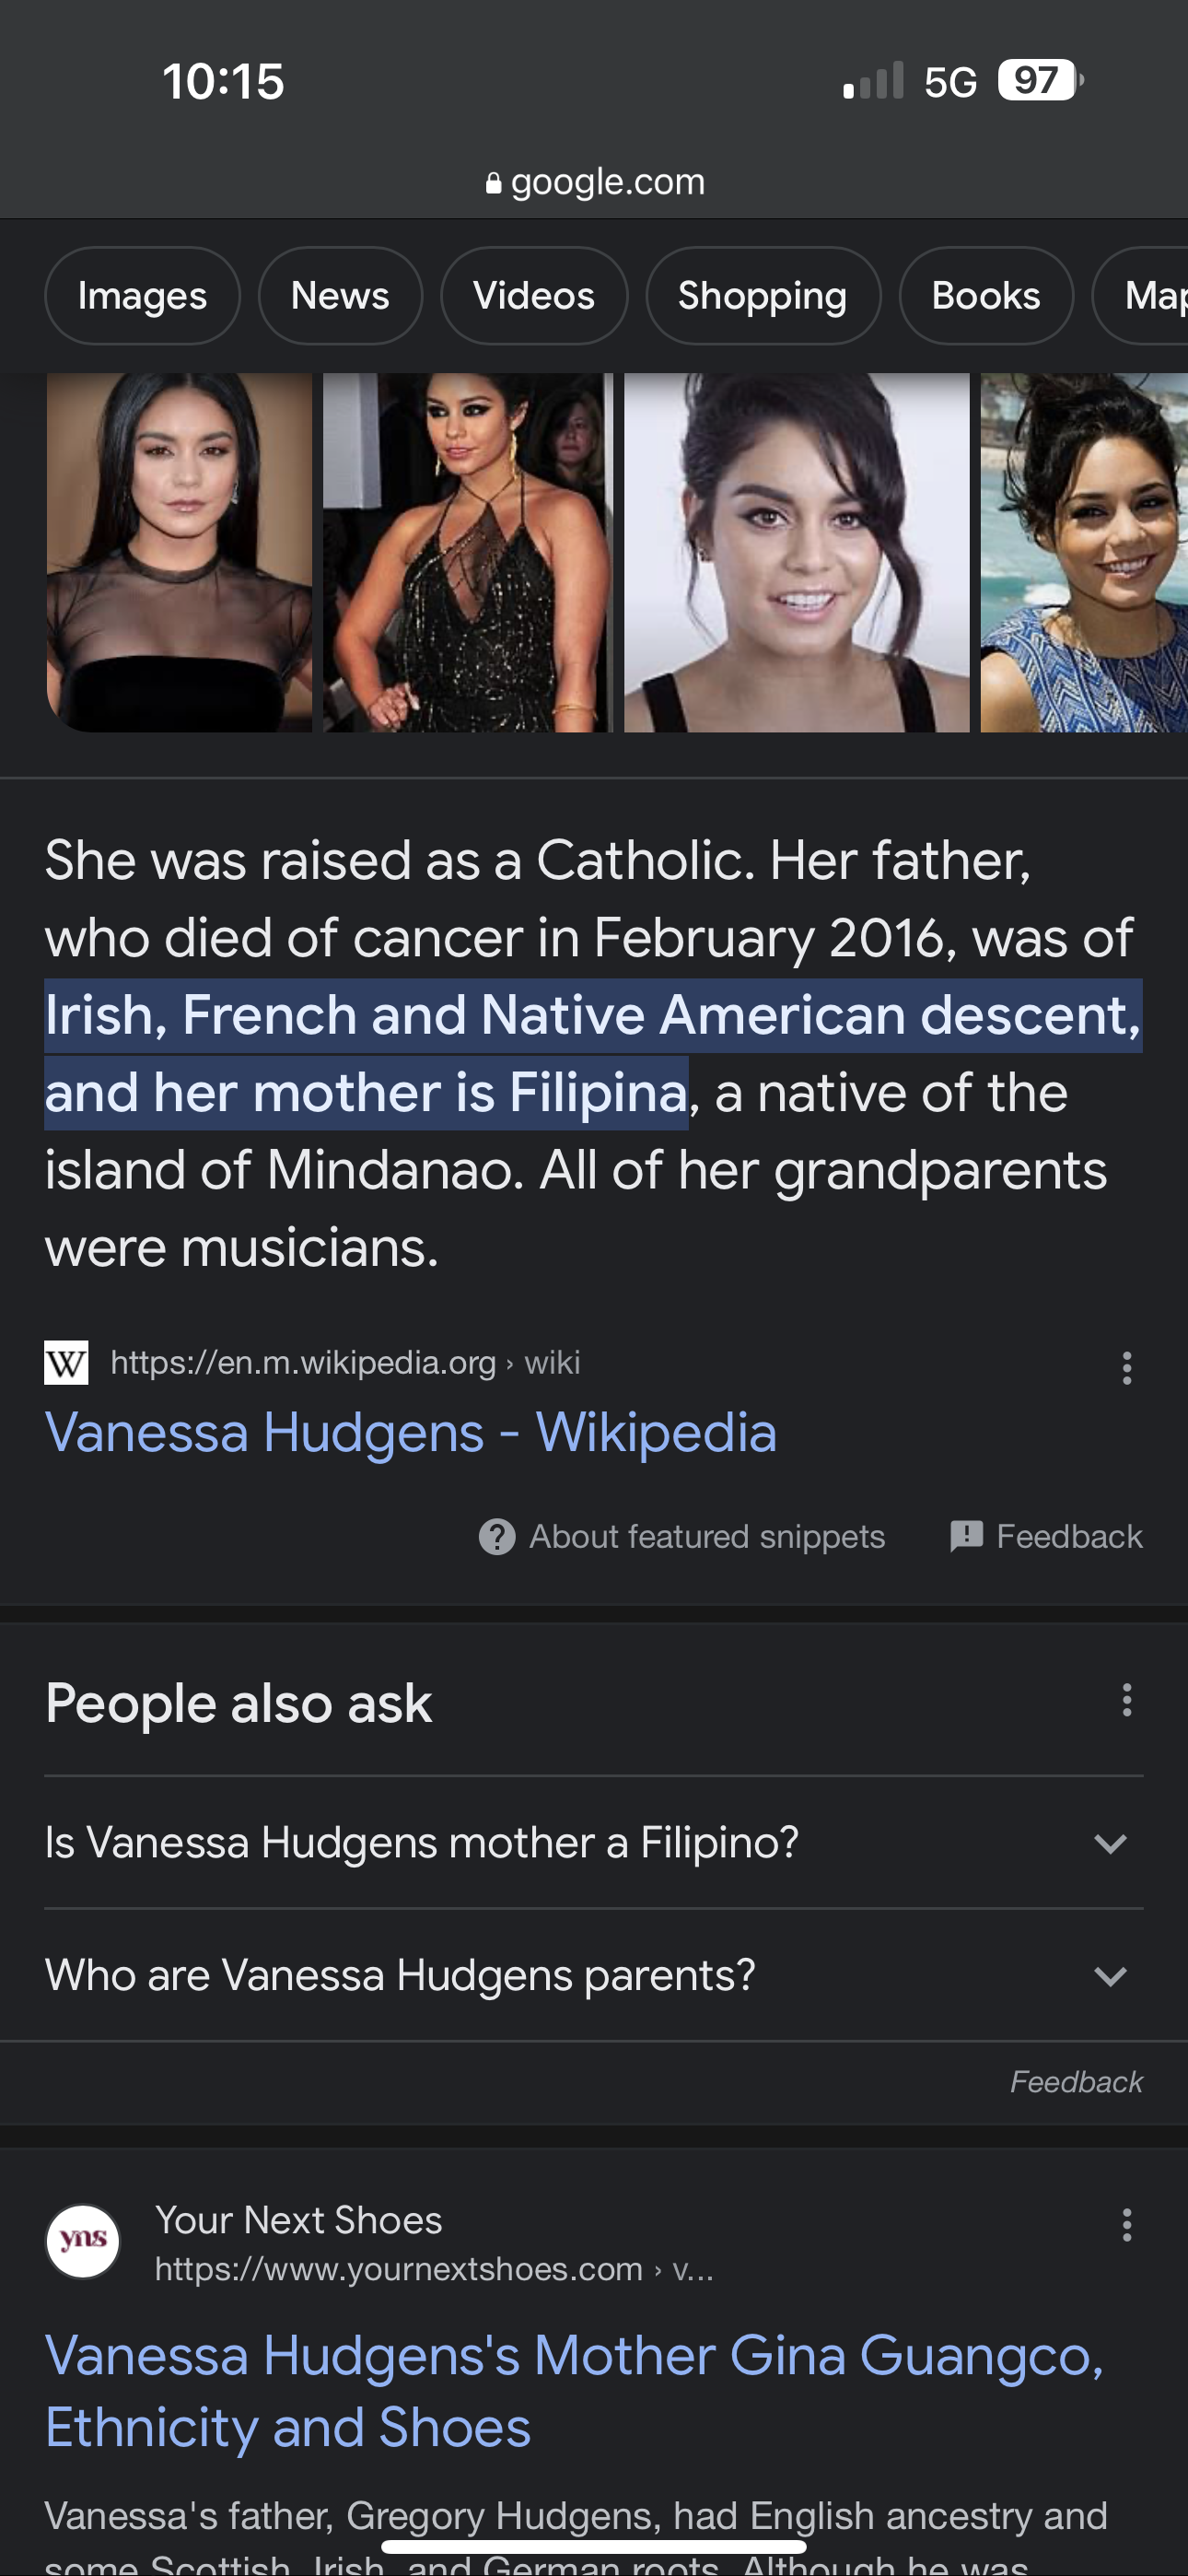Screen dimensions: 1188x2576
Task: Tap the Feedback flag icon
Action: point(966,1536)
